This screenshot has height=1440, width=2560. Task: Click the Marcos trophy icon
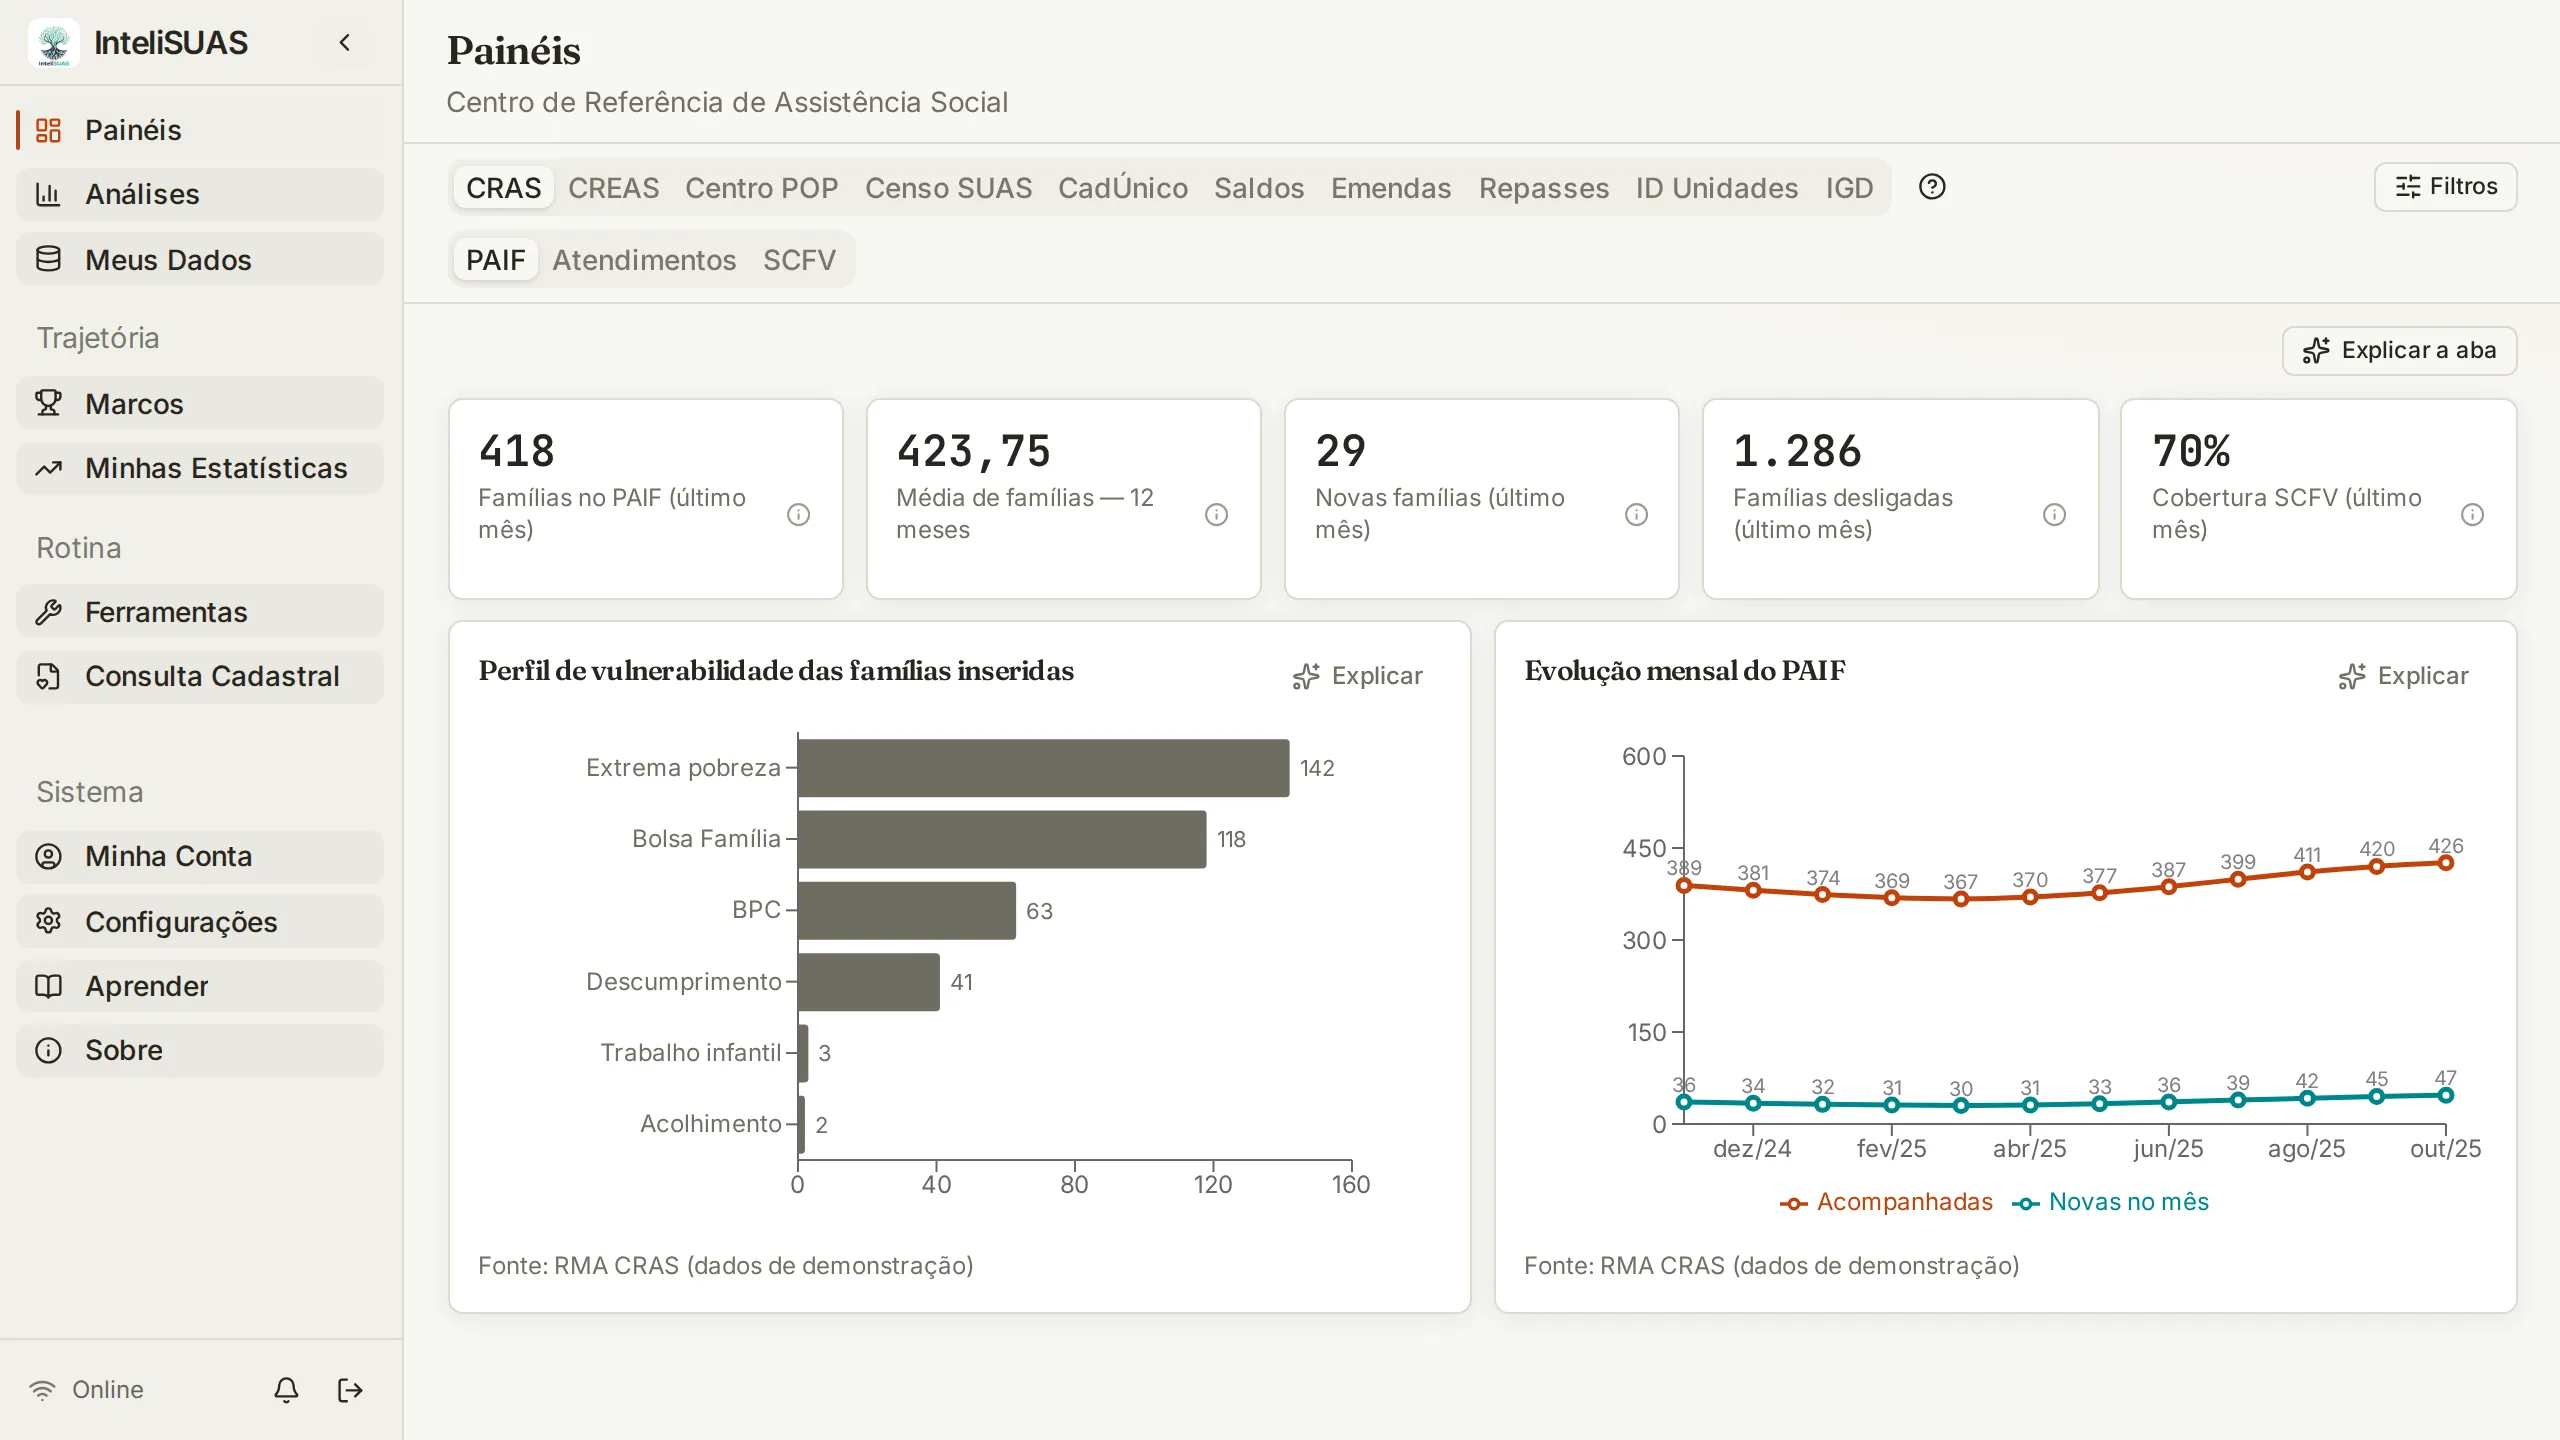pos(48,403)
